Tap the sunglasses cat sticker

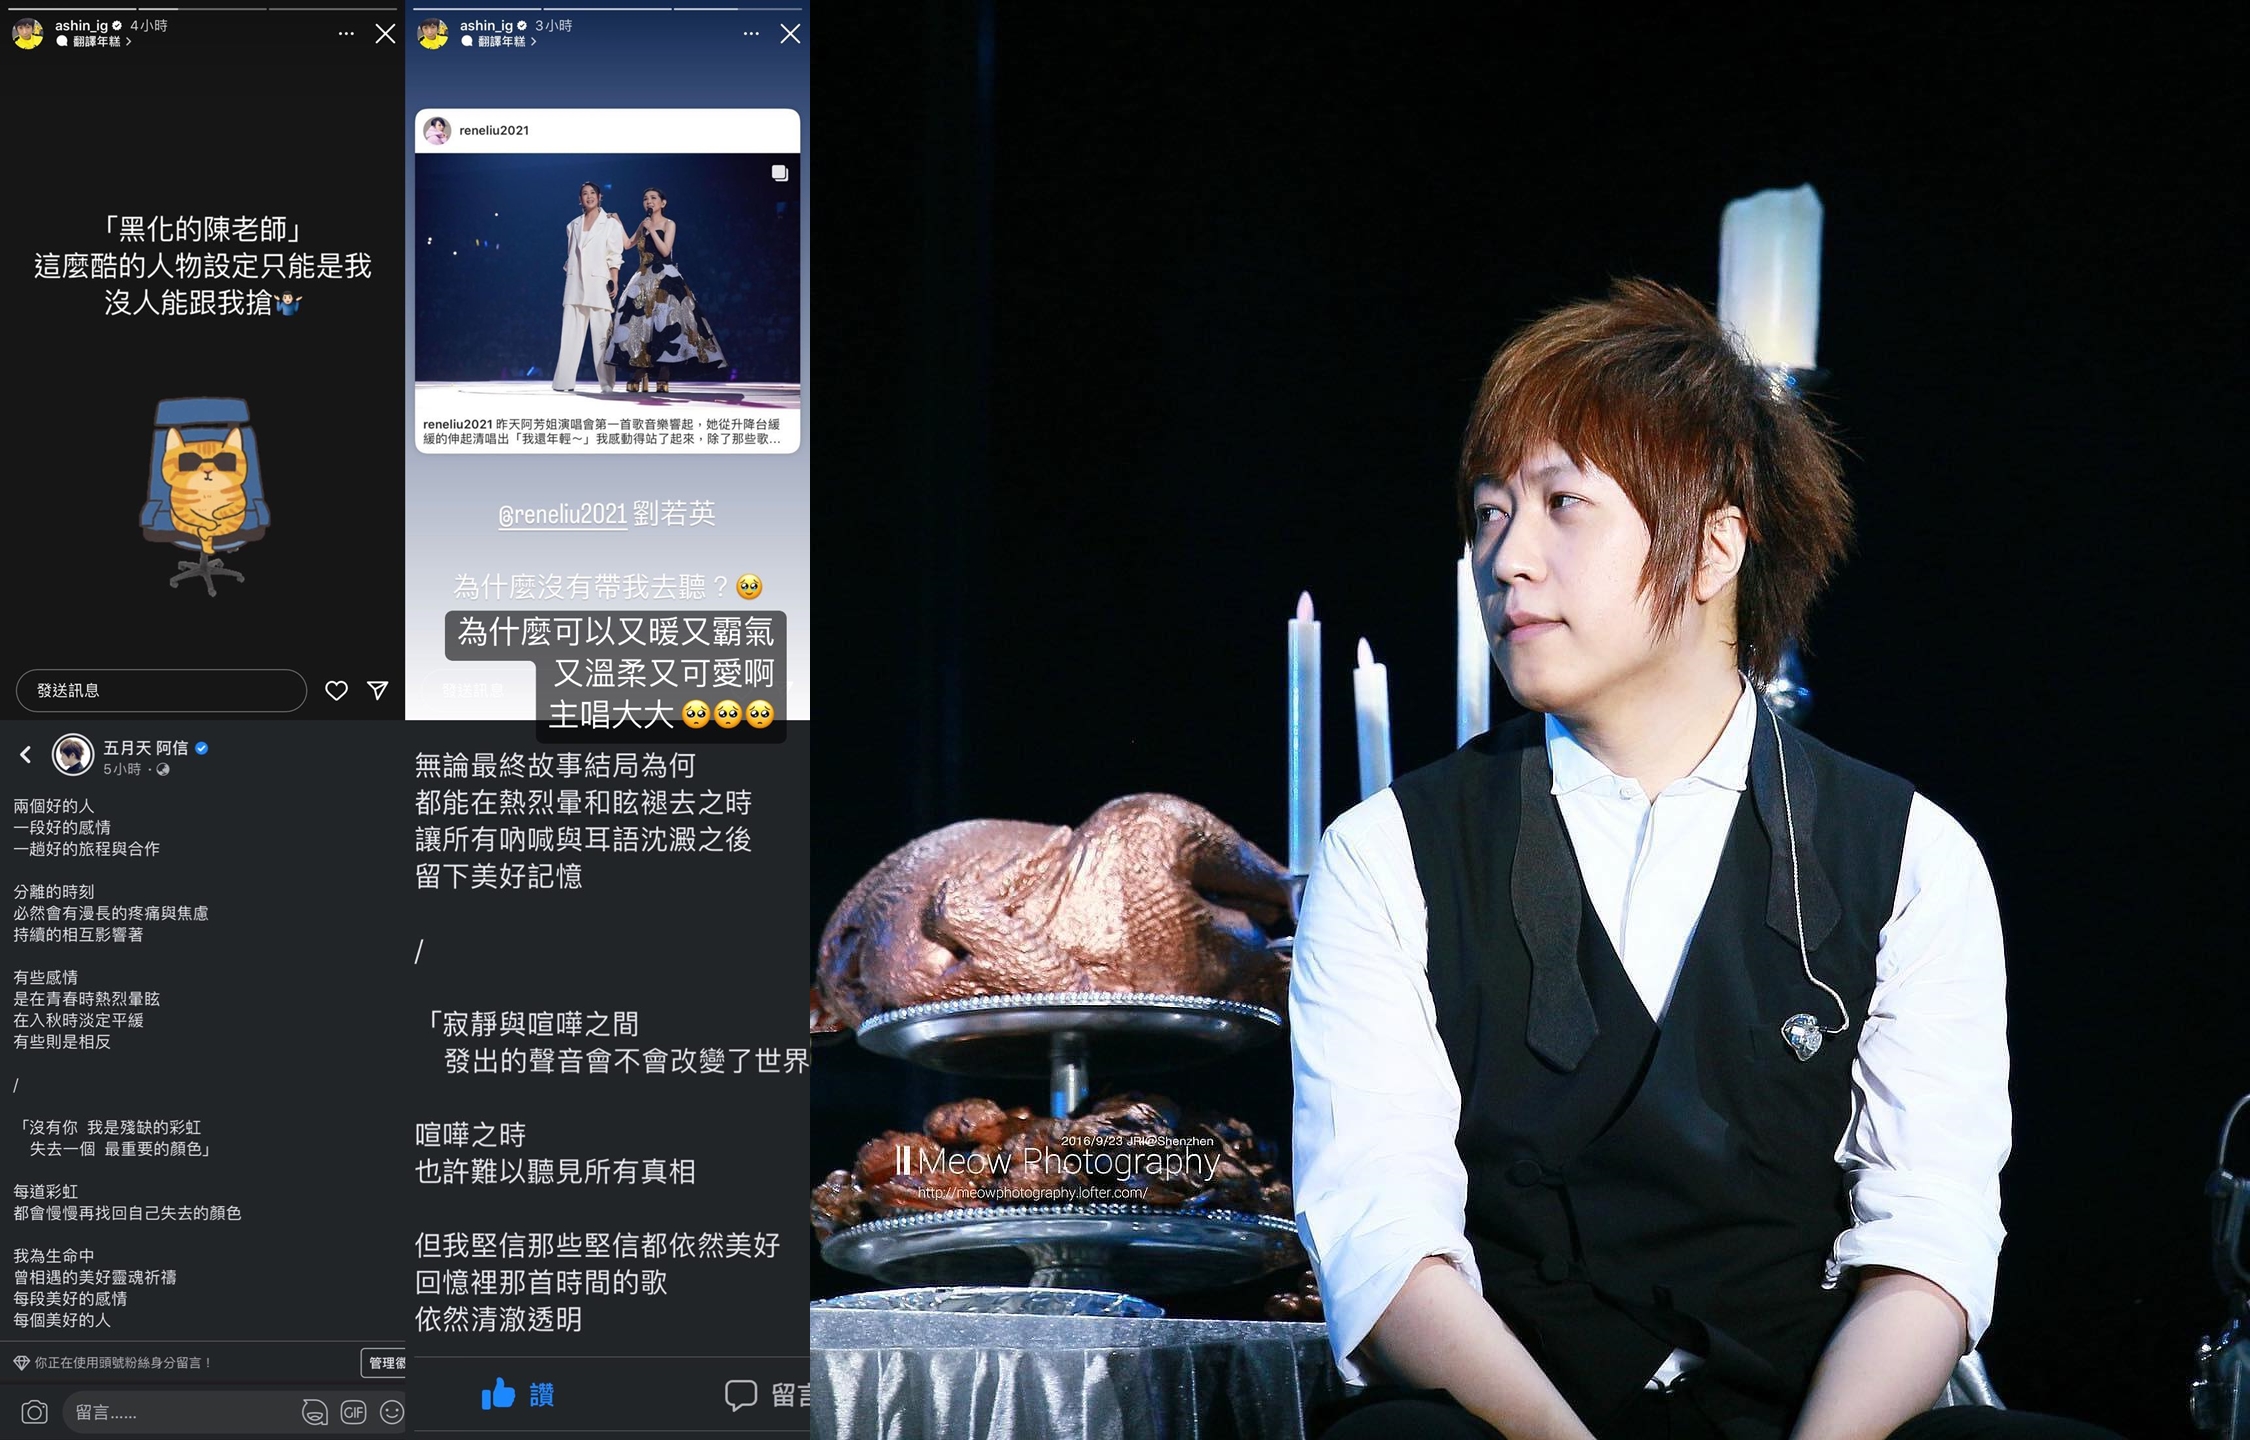tap(205, 495)
